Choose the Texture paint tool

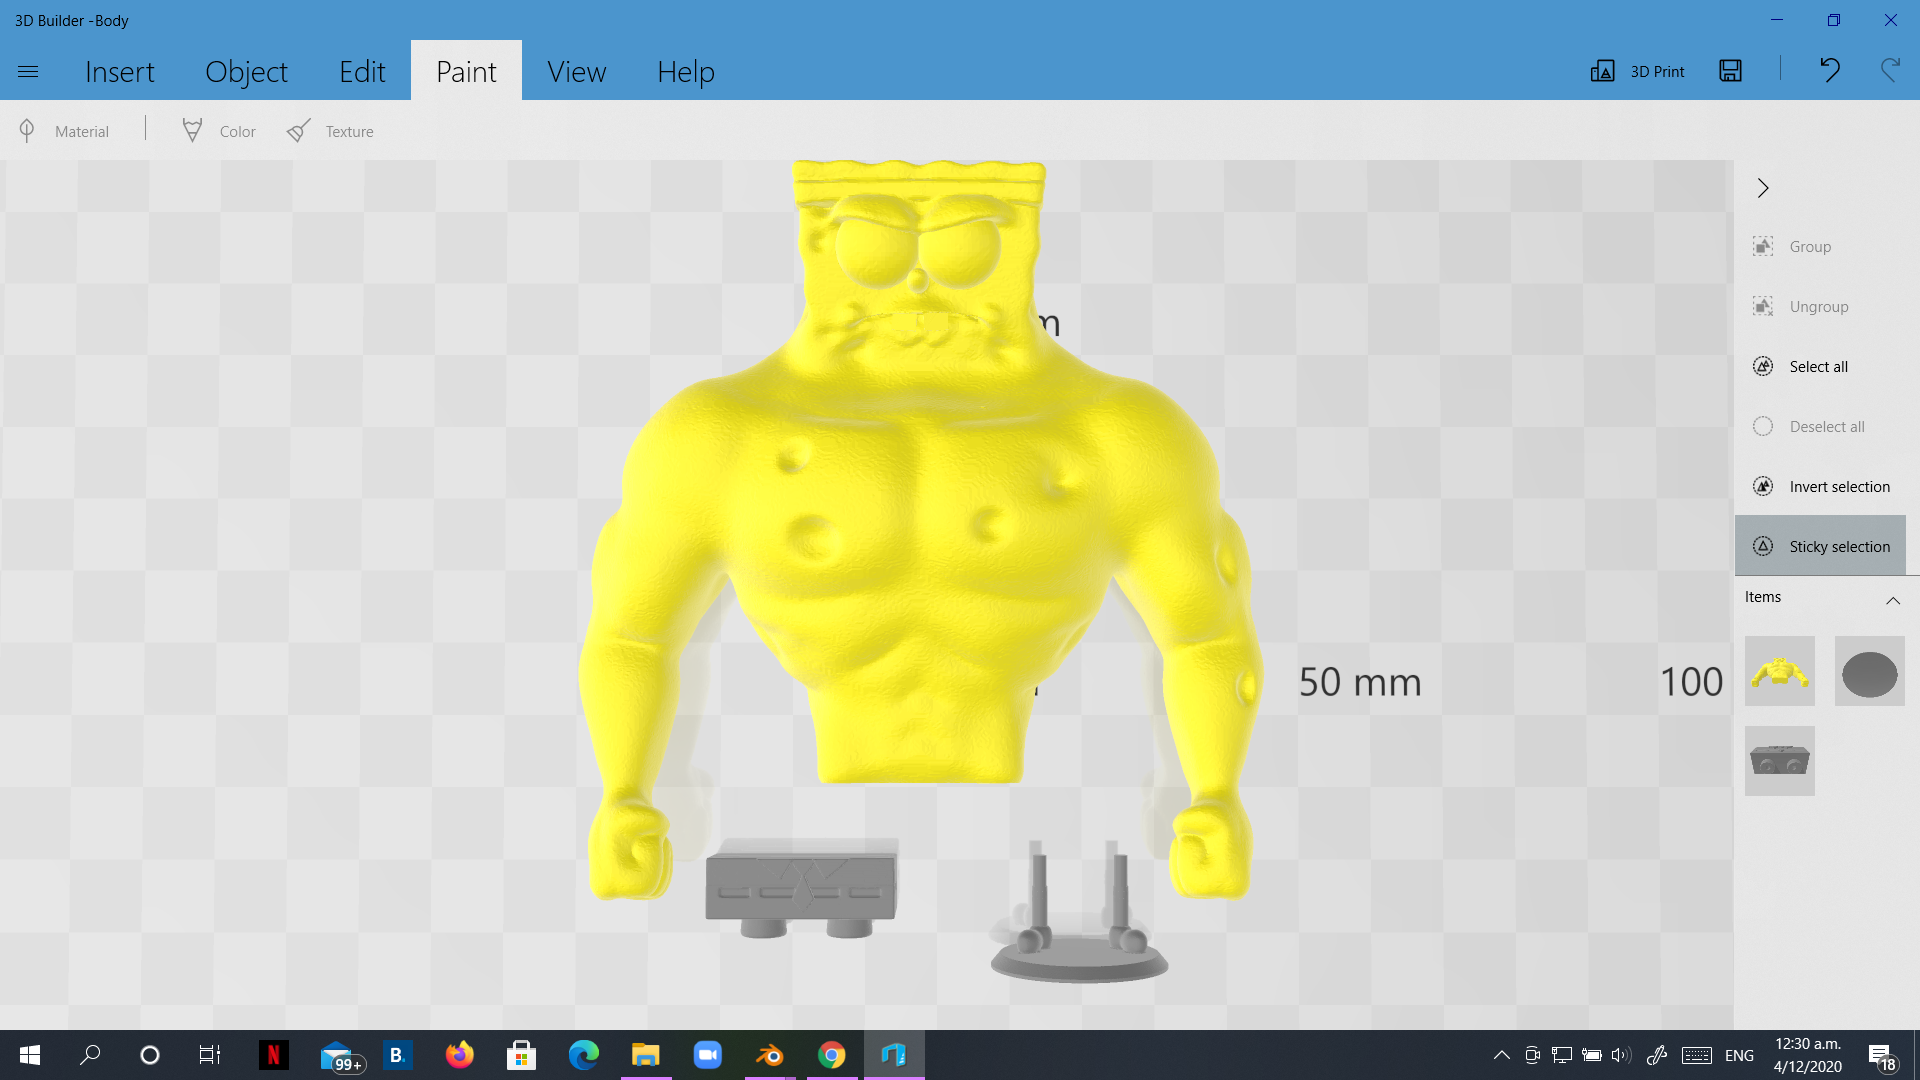coord(330,131)
